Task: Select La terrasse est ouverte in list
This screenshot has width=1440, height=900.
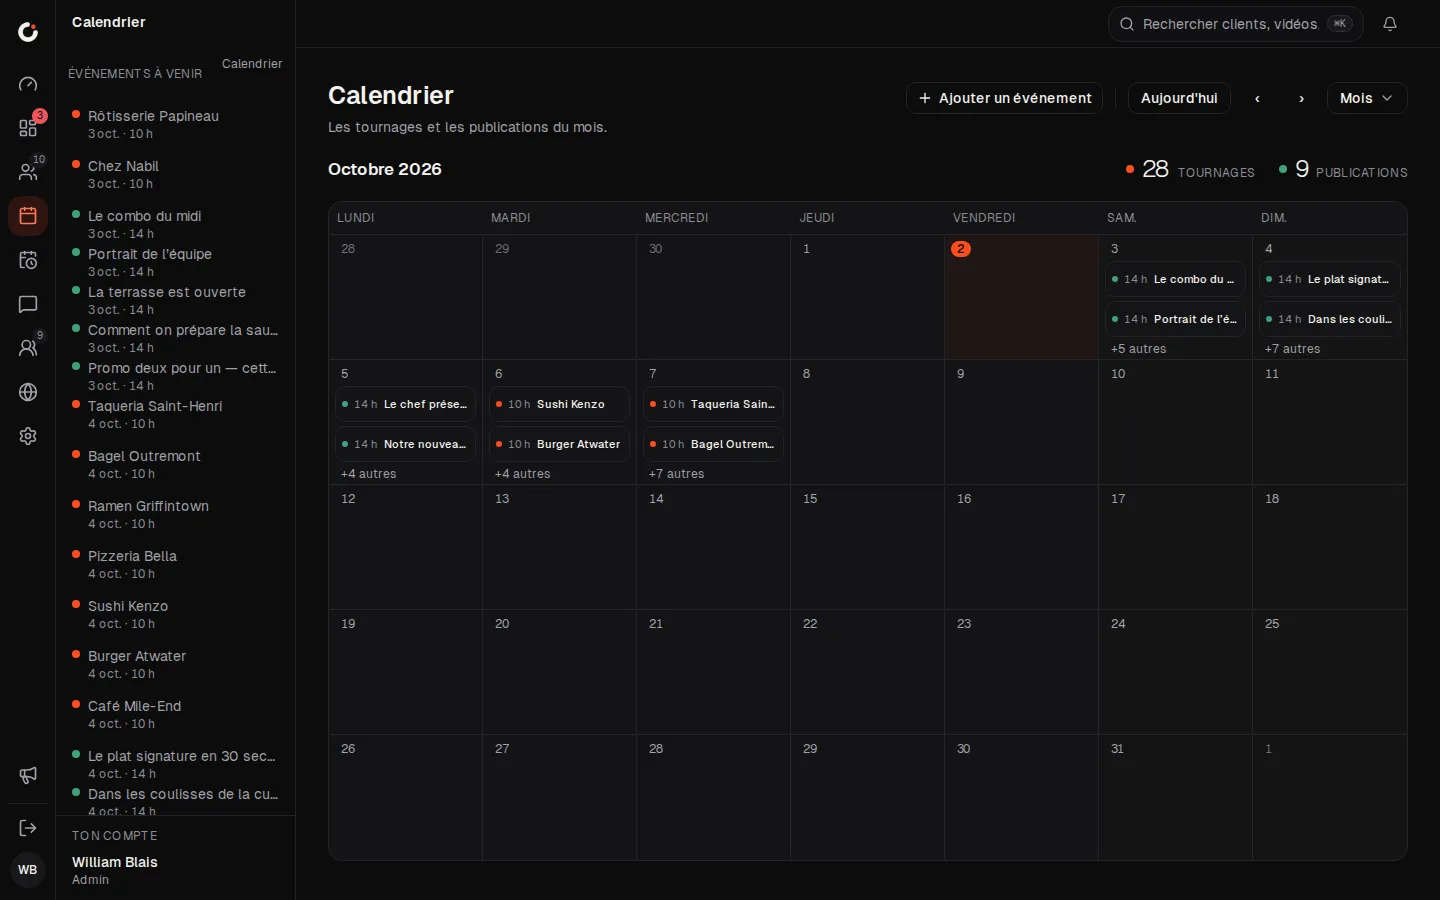Action: pyautogui.click(x=176, y=300)
